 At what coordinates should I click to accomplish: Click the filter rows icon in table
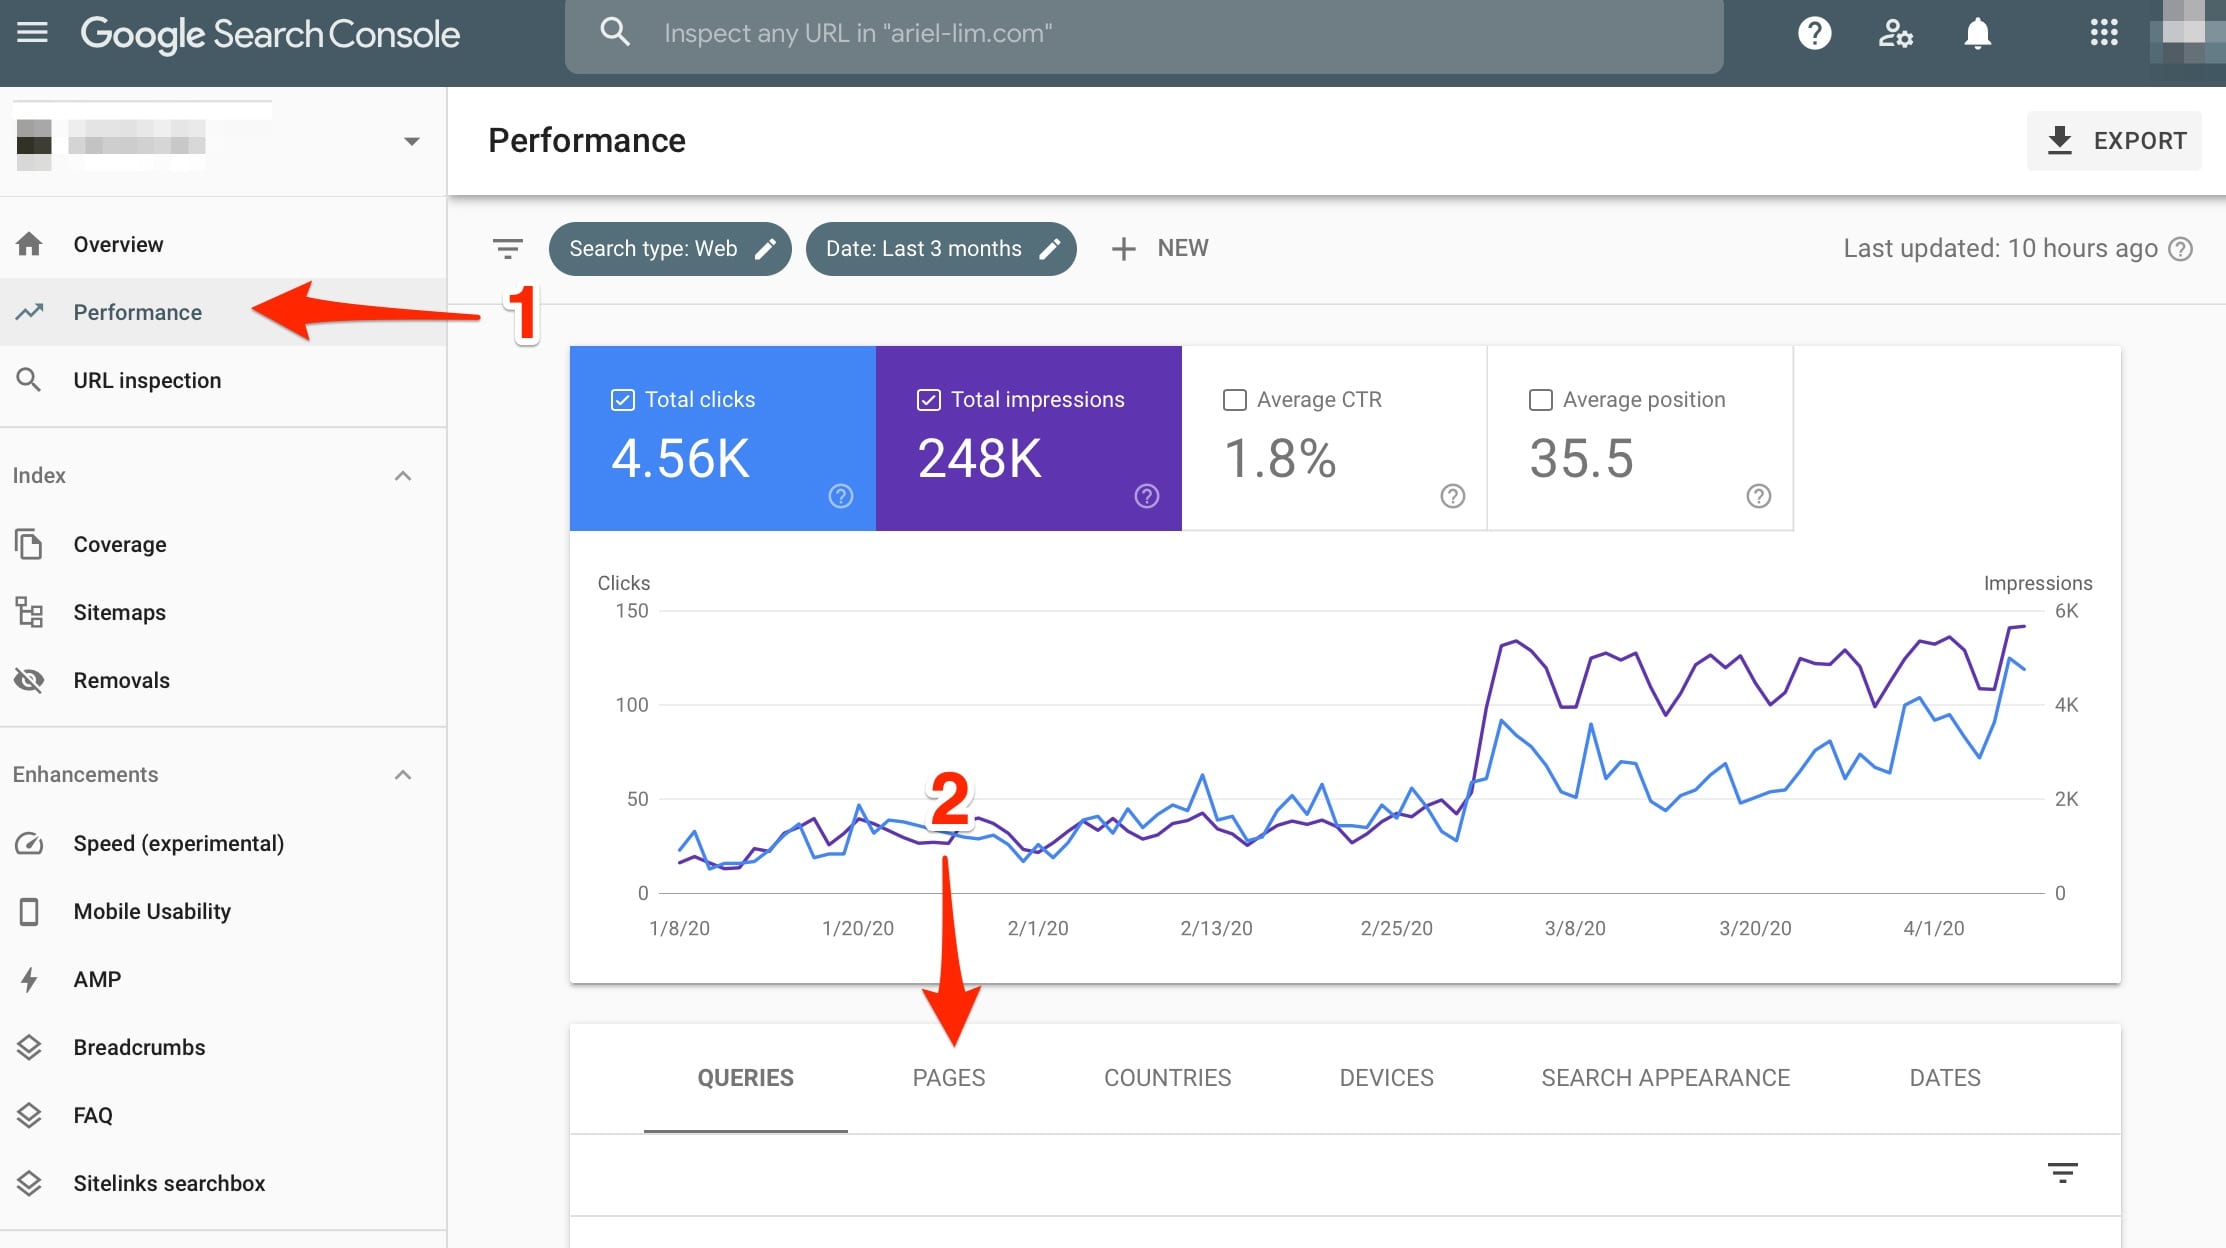(x=2062, y=1172)
